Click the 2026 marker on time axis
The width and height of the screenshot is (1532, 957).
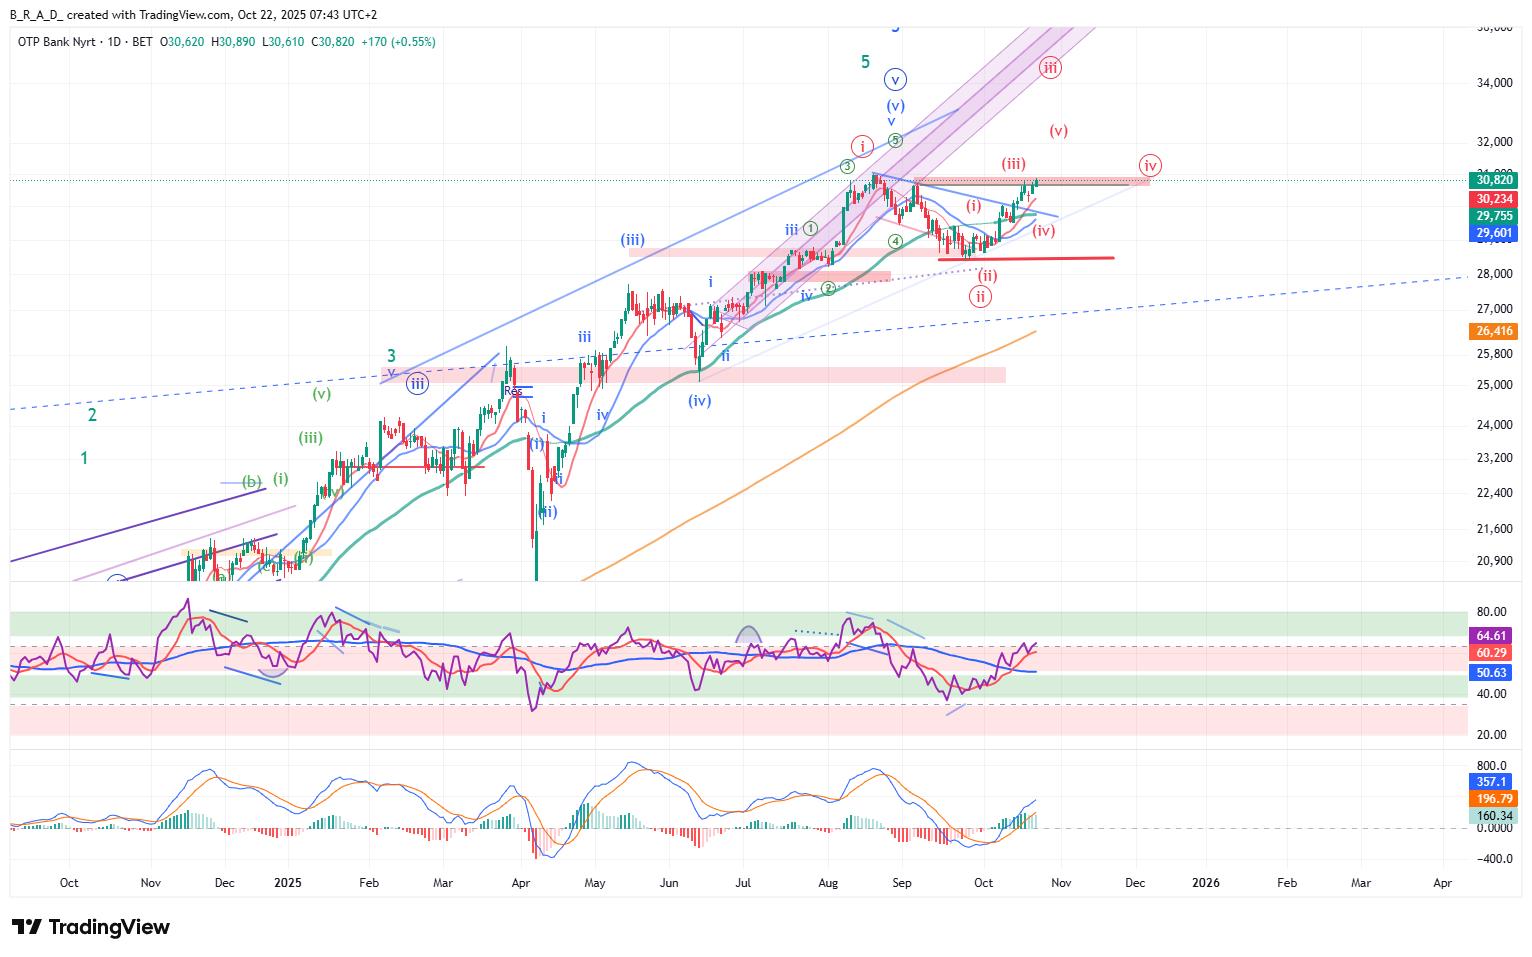pyautogui.click(x=1206, y=883)
